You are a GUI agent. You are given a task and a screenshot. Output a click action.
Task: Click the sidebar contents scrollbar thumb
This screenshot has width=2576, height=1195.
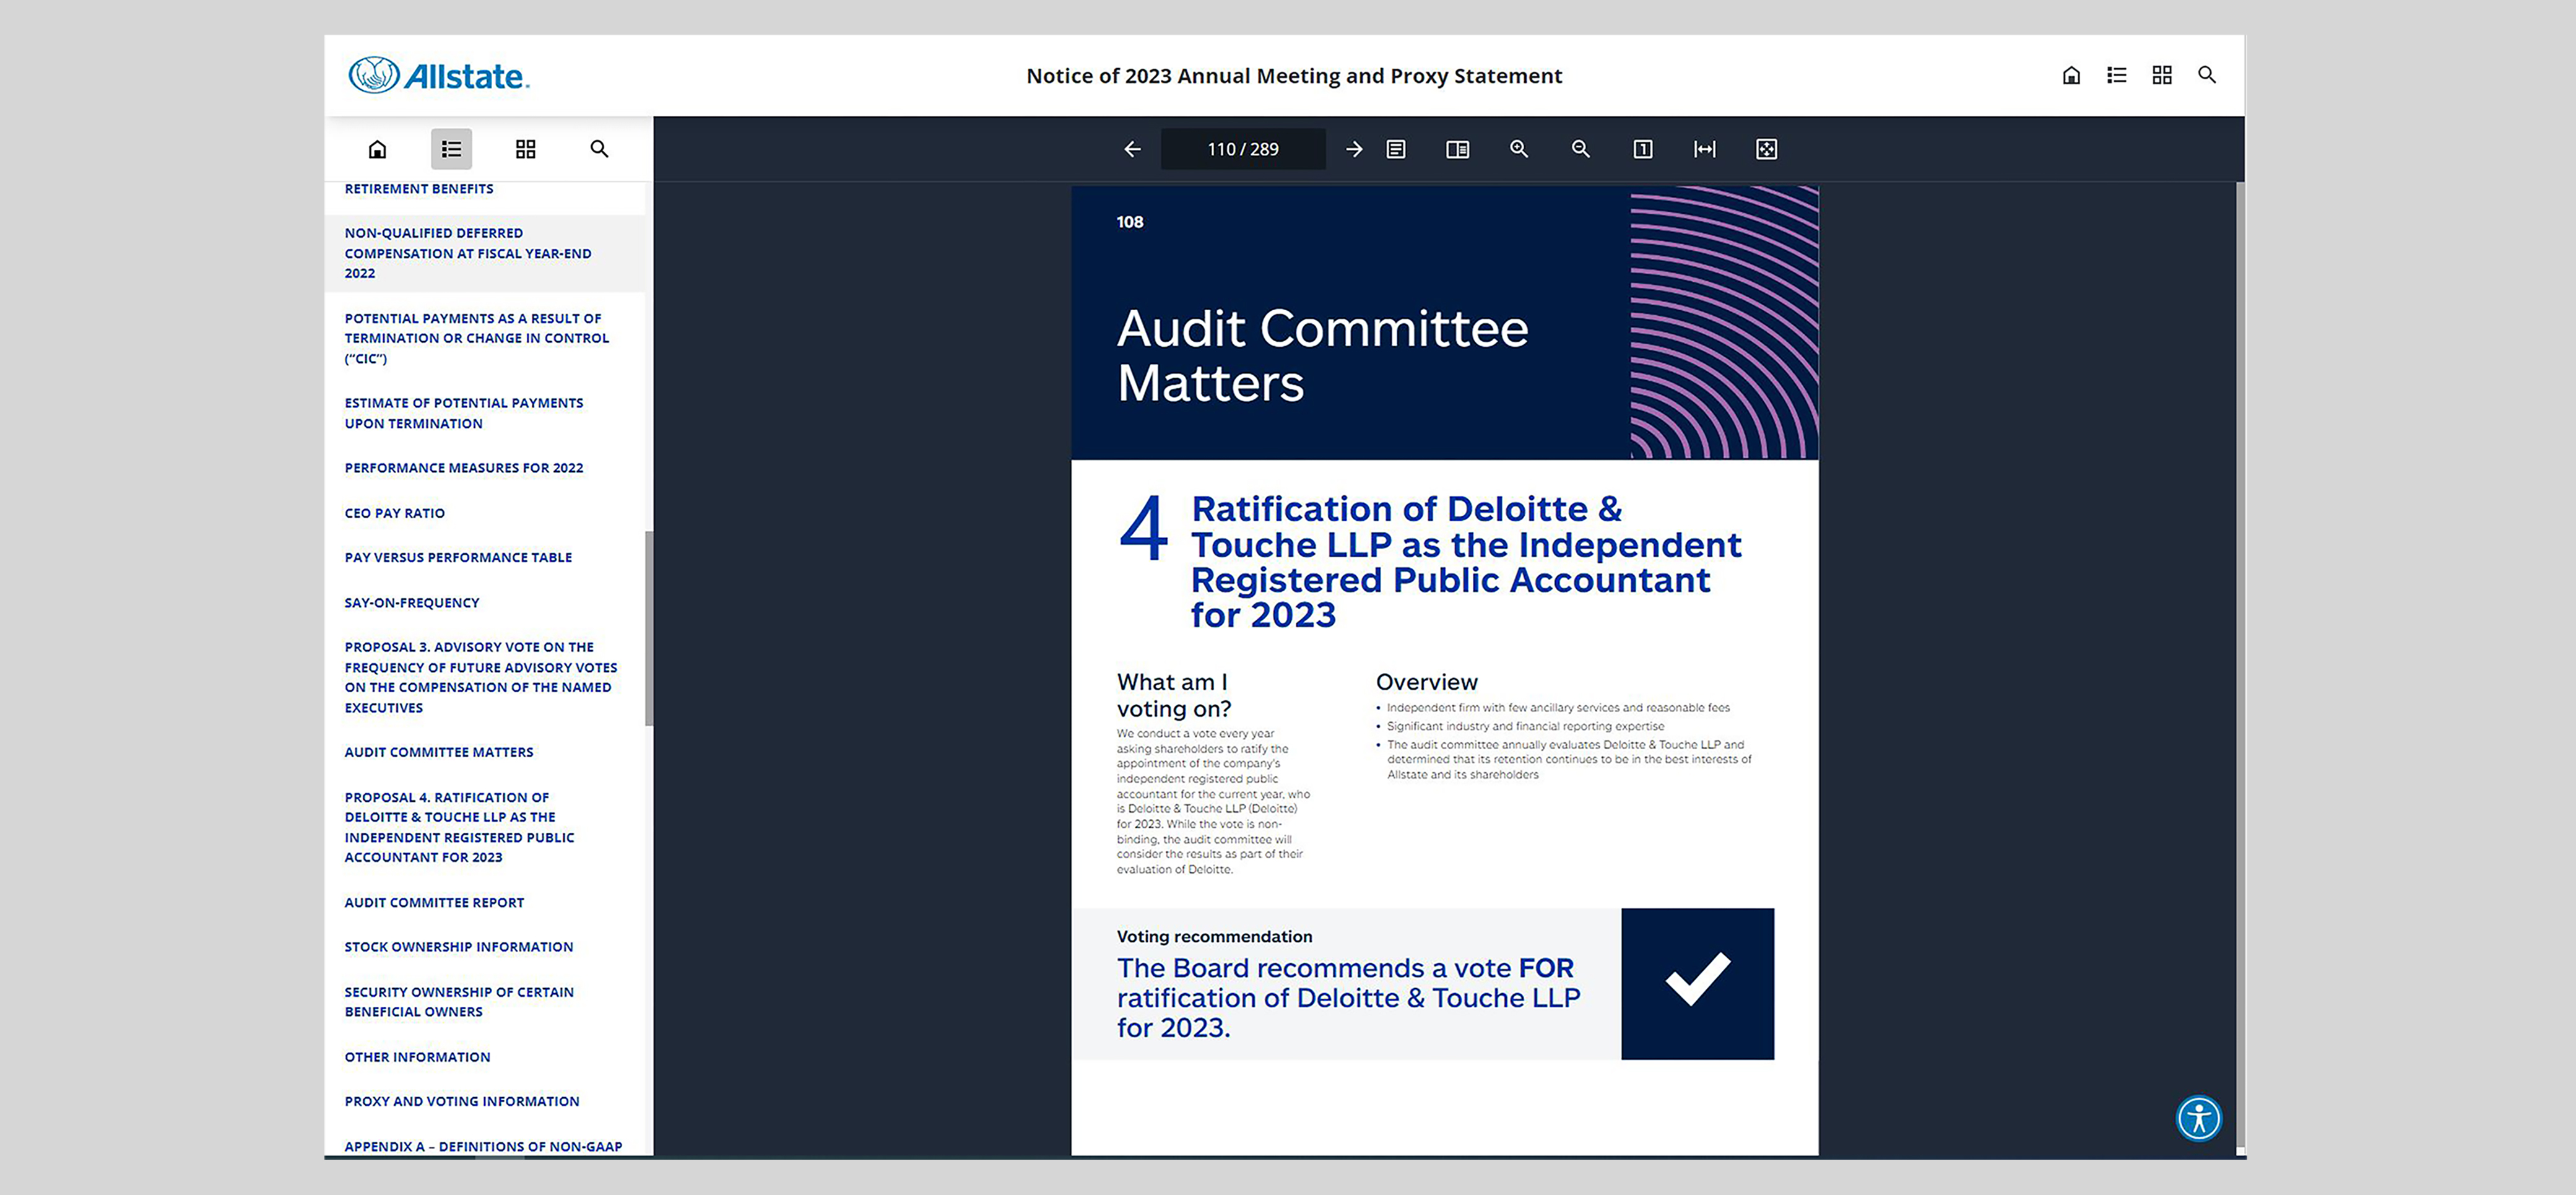click(649, 628)
